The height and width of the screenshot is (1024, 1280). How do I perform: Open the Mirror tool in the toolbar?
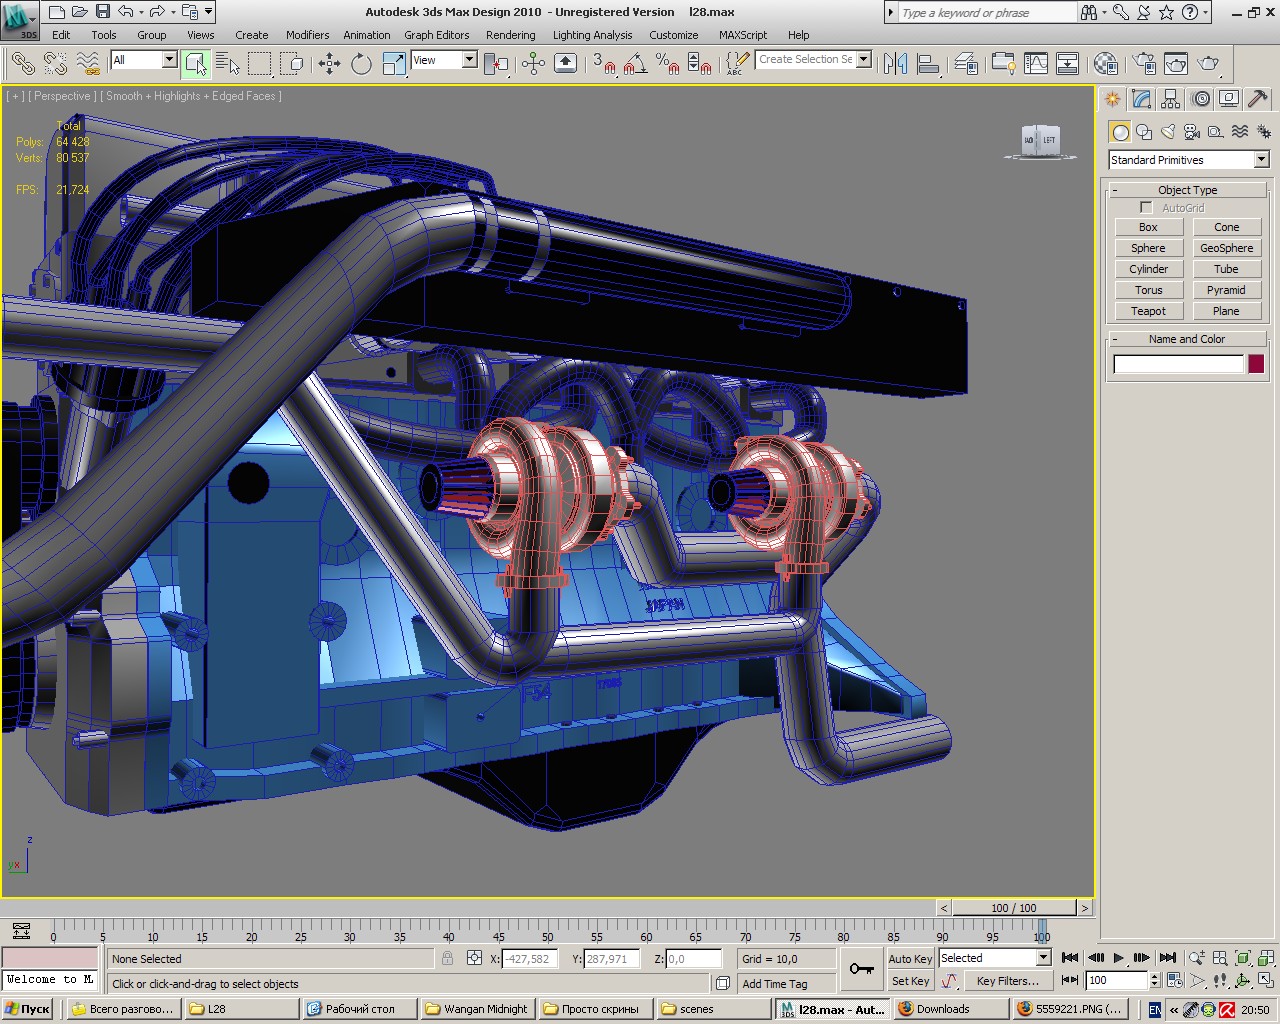[895, 64]
